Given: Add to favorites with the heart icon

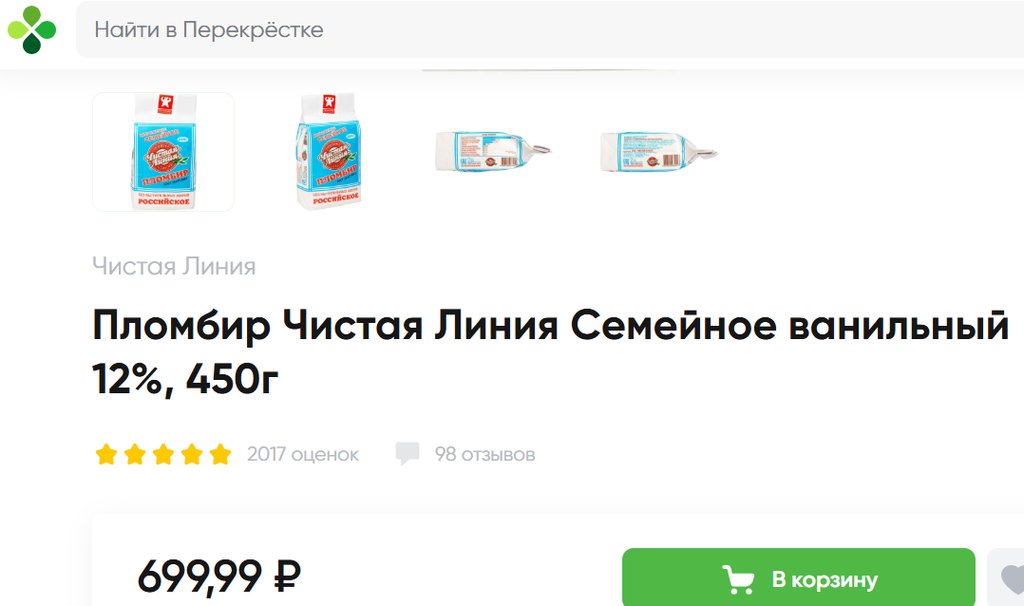Looking at the screenshot, I should point(1011,579).
